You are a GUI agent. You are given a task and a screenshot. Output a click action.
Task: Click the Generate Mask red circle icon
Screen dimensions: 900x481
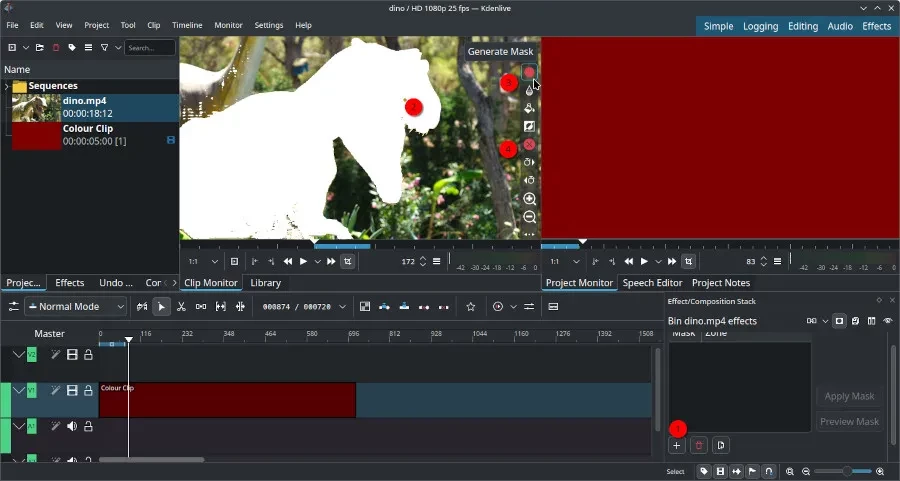click(x=529, y=73)
